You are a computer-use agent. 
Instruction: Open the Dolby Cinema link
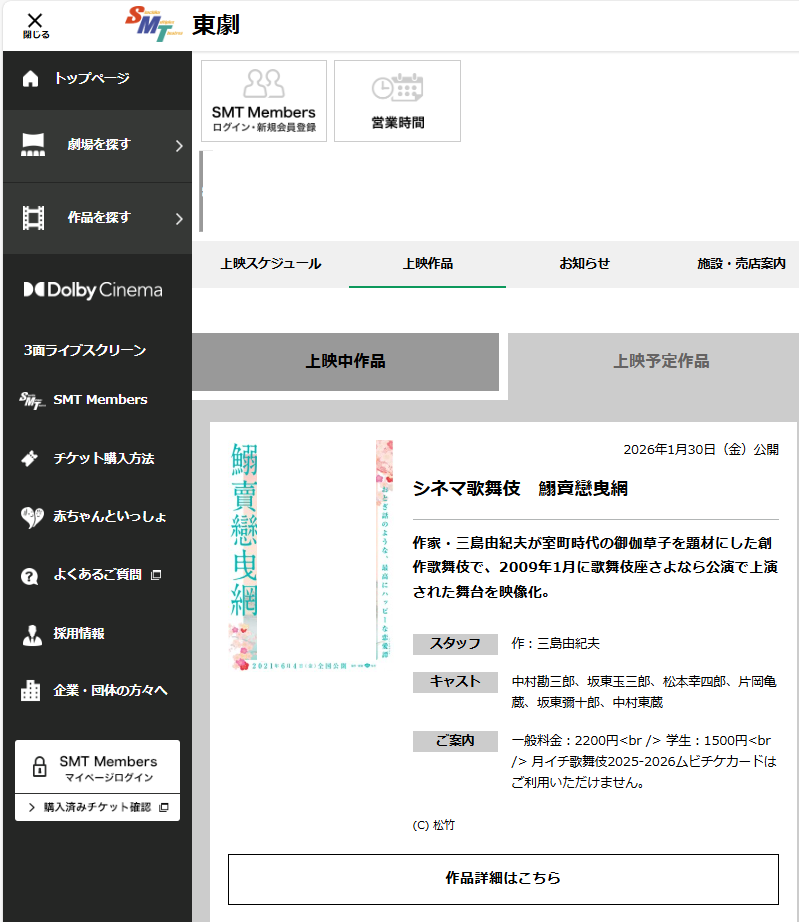point(93,290)
